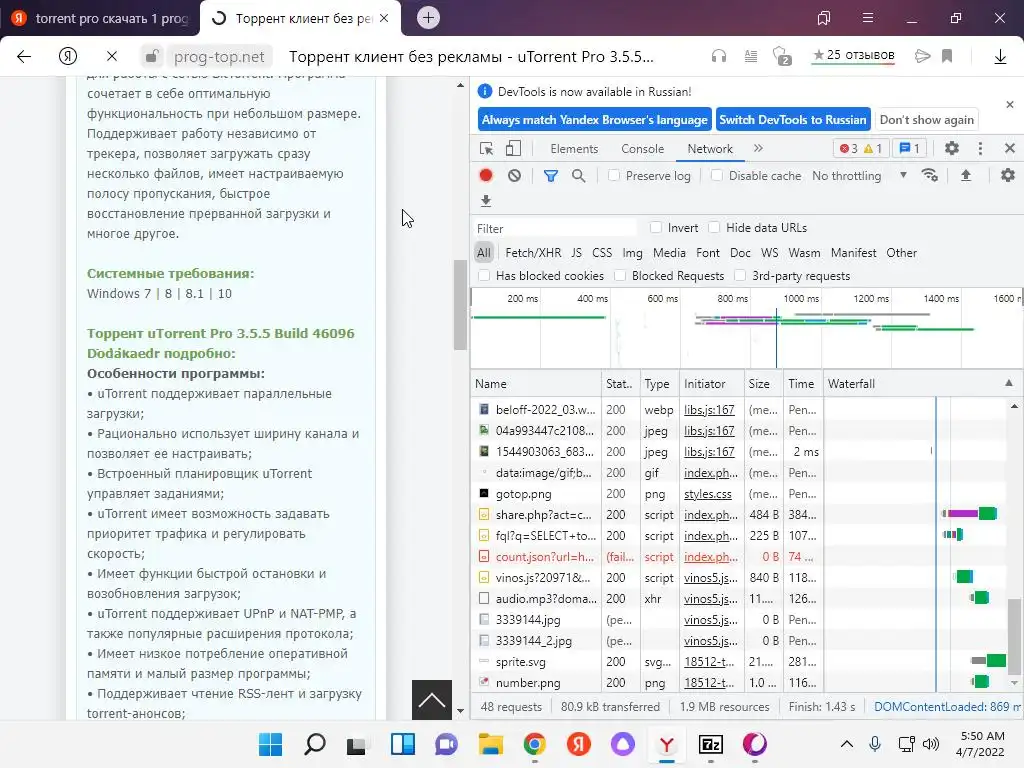Check the Invert filter checkbox

656,227
